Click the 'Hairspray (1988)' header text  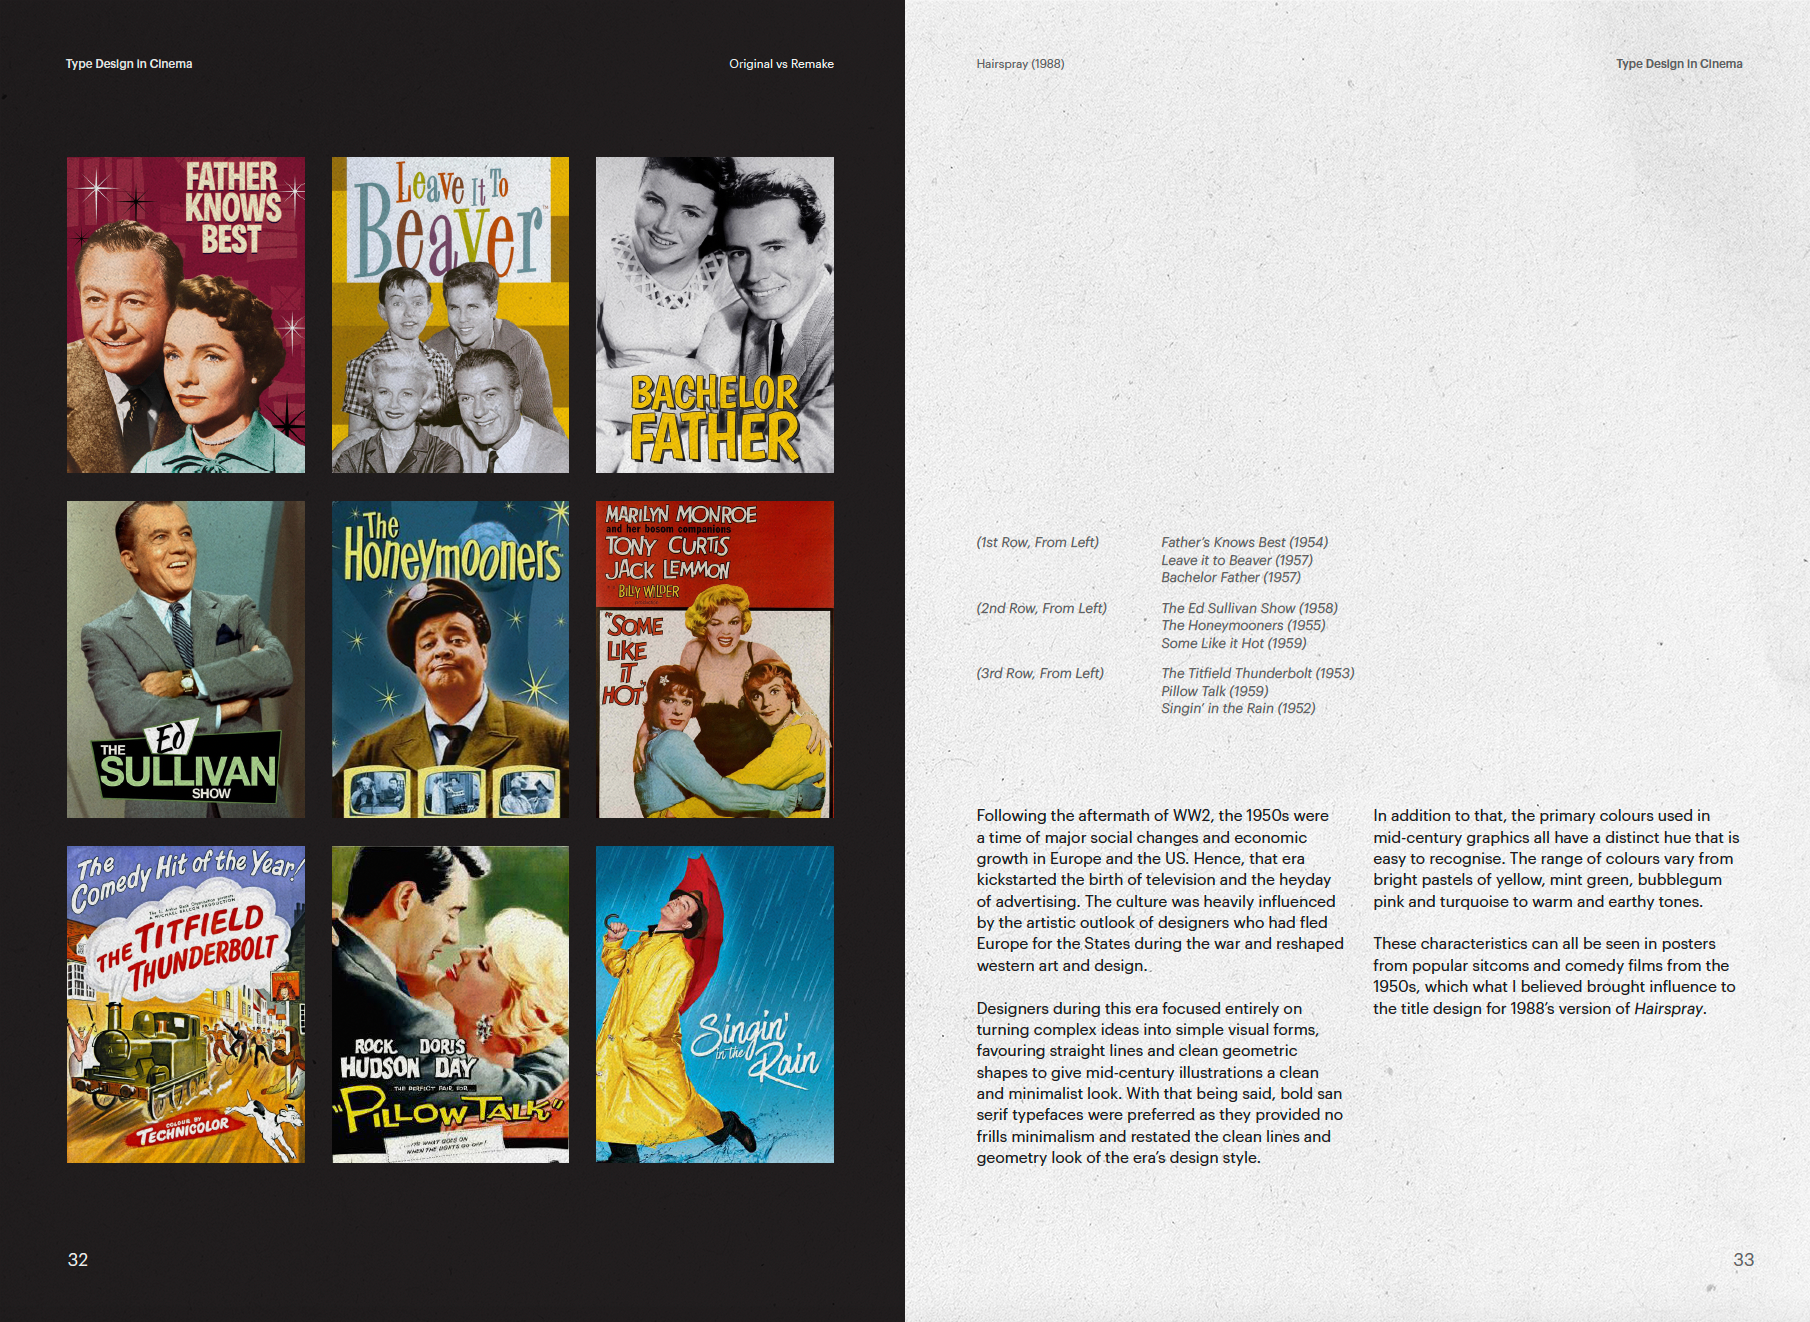pyautogui.click(x=1020, y=64)
